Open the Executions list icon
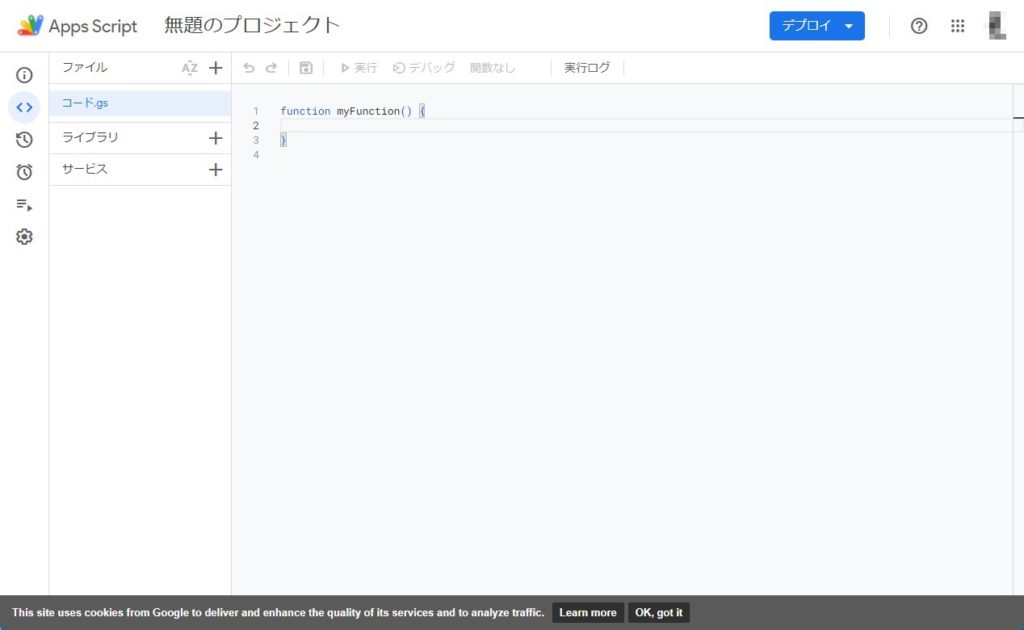Viewport: 1024px width, 630px height. [24, 205]
